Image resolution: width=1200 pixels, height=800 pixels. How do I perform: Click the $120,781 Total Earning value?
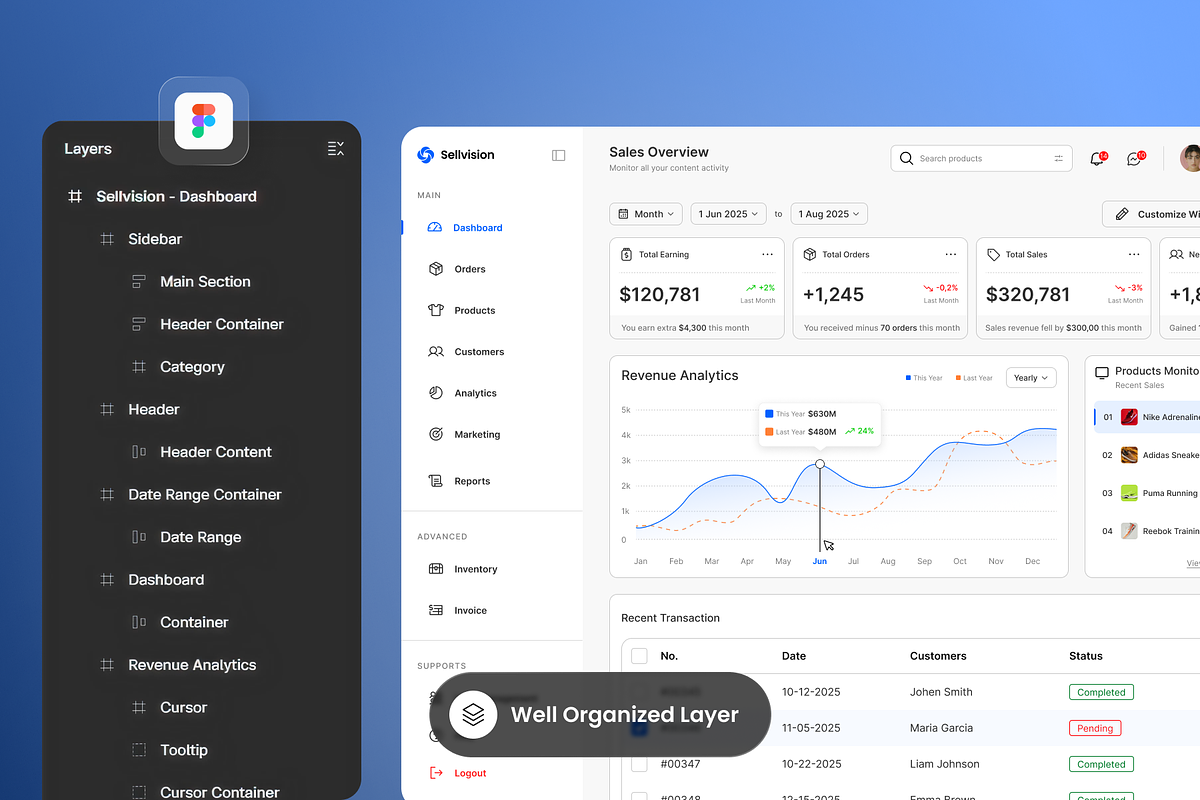pos(660,294)
